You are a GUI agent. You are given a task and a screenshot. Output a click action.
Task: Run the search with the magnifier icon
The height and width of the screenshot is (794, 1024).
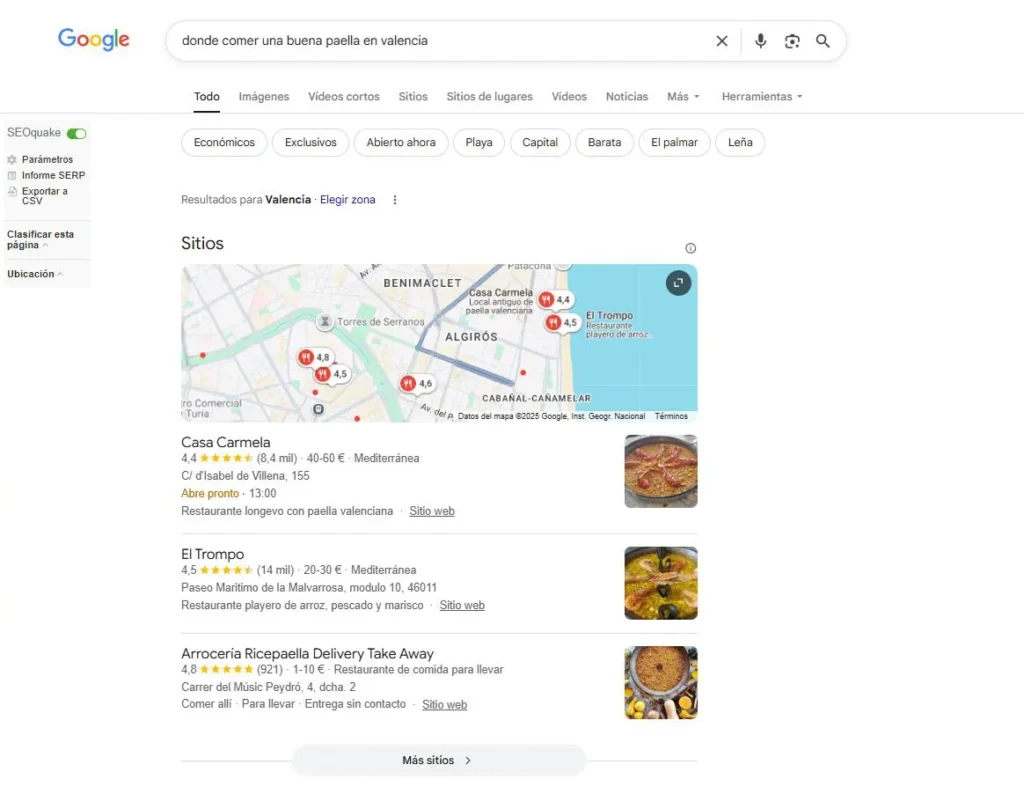(x=823, y=41)
